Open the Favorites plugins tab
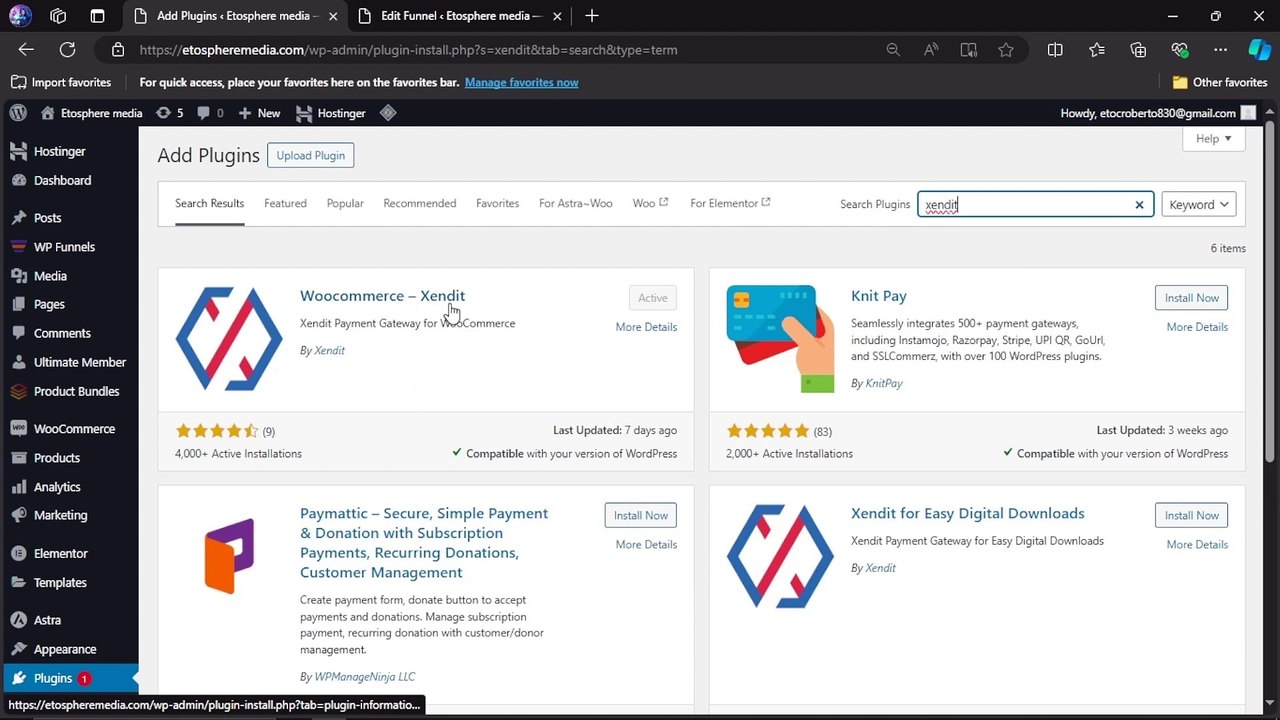1280x720 pixels. click(x=498, y=203)
